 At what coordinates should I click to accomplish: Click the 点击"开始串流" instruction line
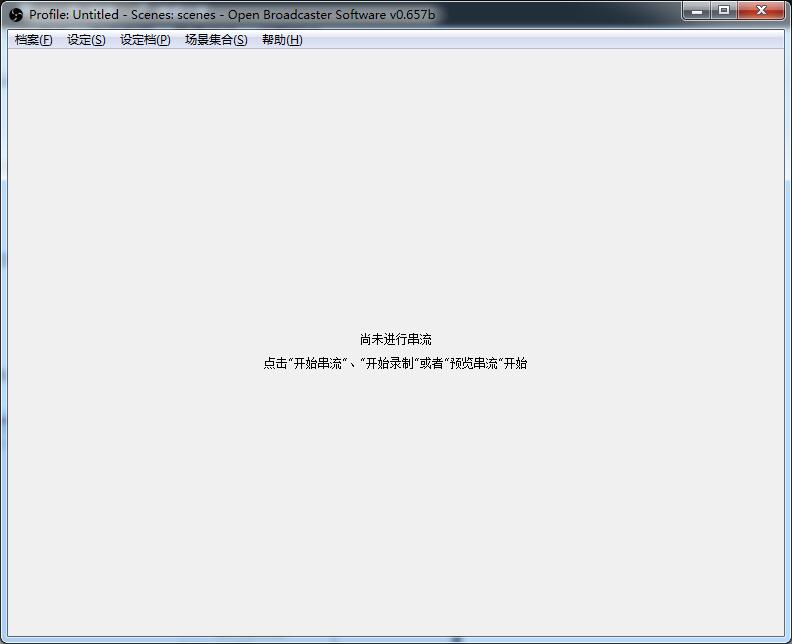click(395, 363)
